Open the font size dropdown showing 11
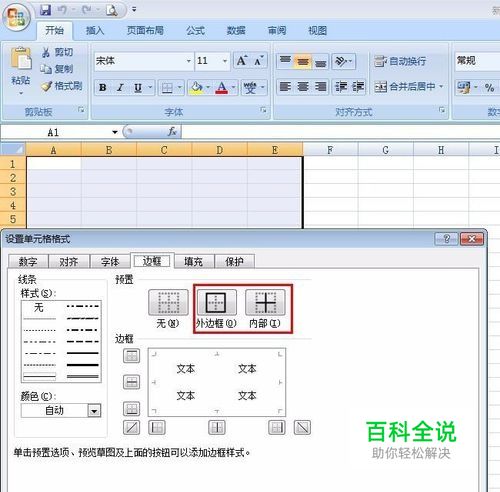This screenshot has height=492, width=500. pyautogui.click(x=225, y=61)
